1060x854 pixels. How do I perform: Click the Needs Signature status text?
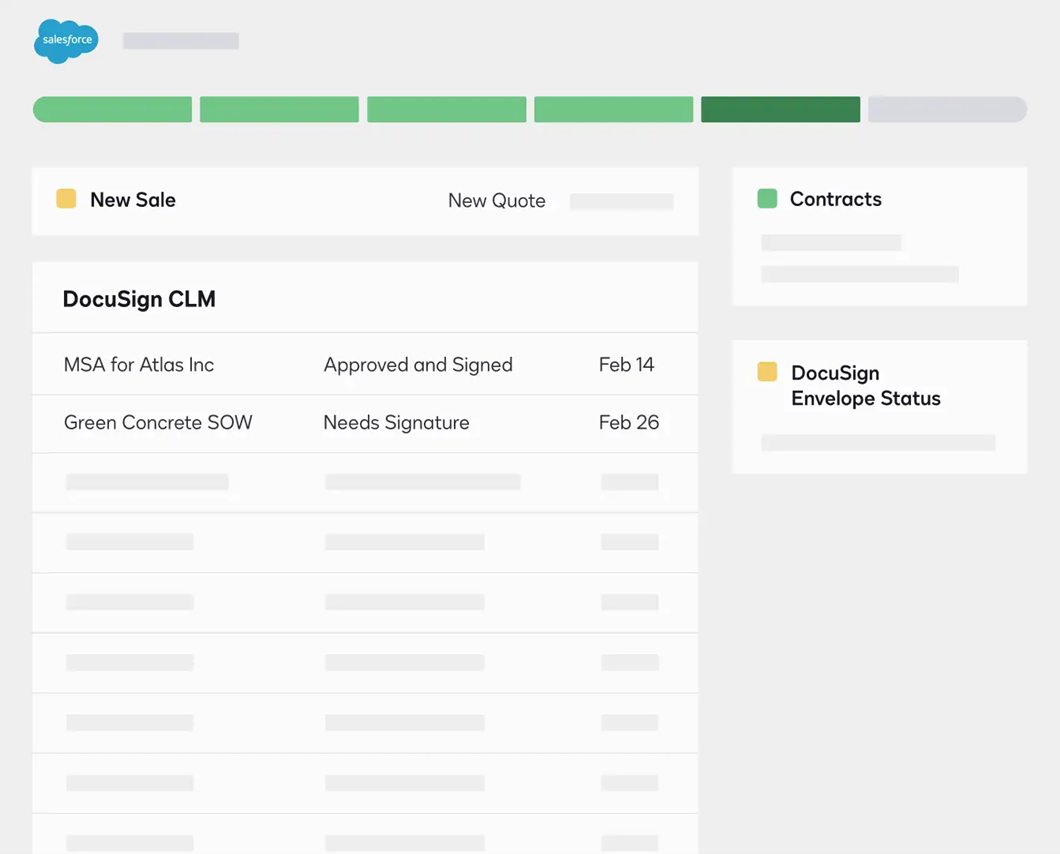coord(396,423)
